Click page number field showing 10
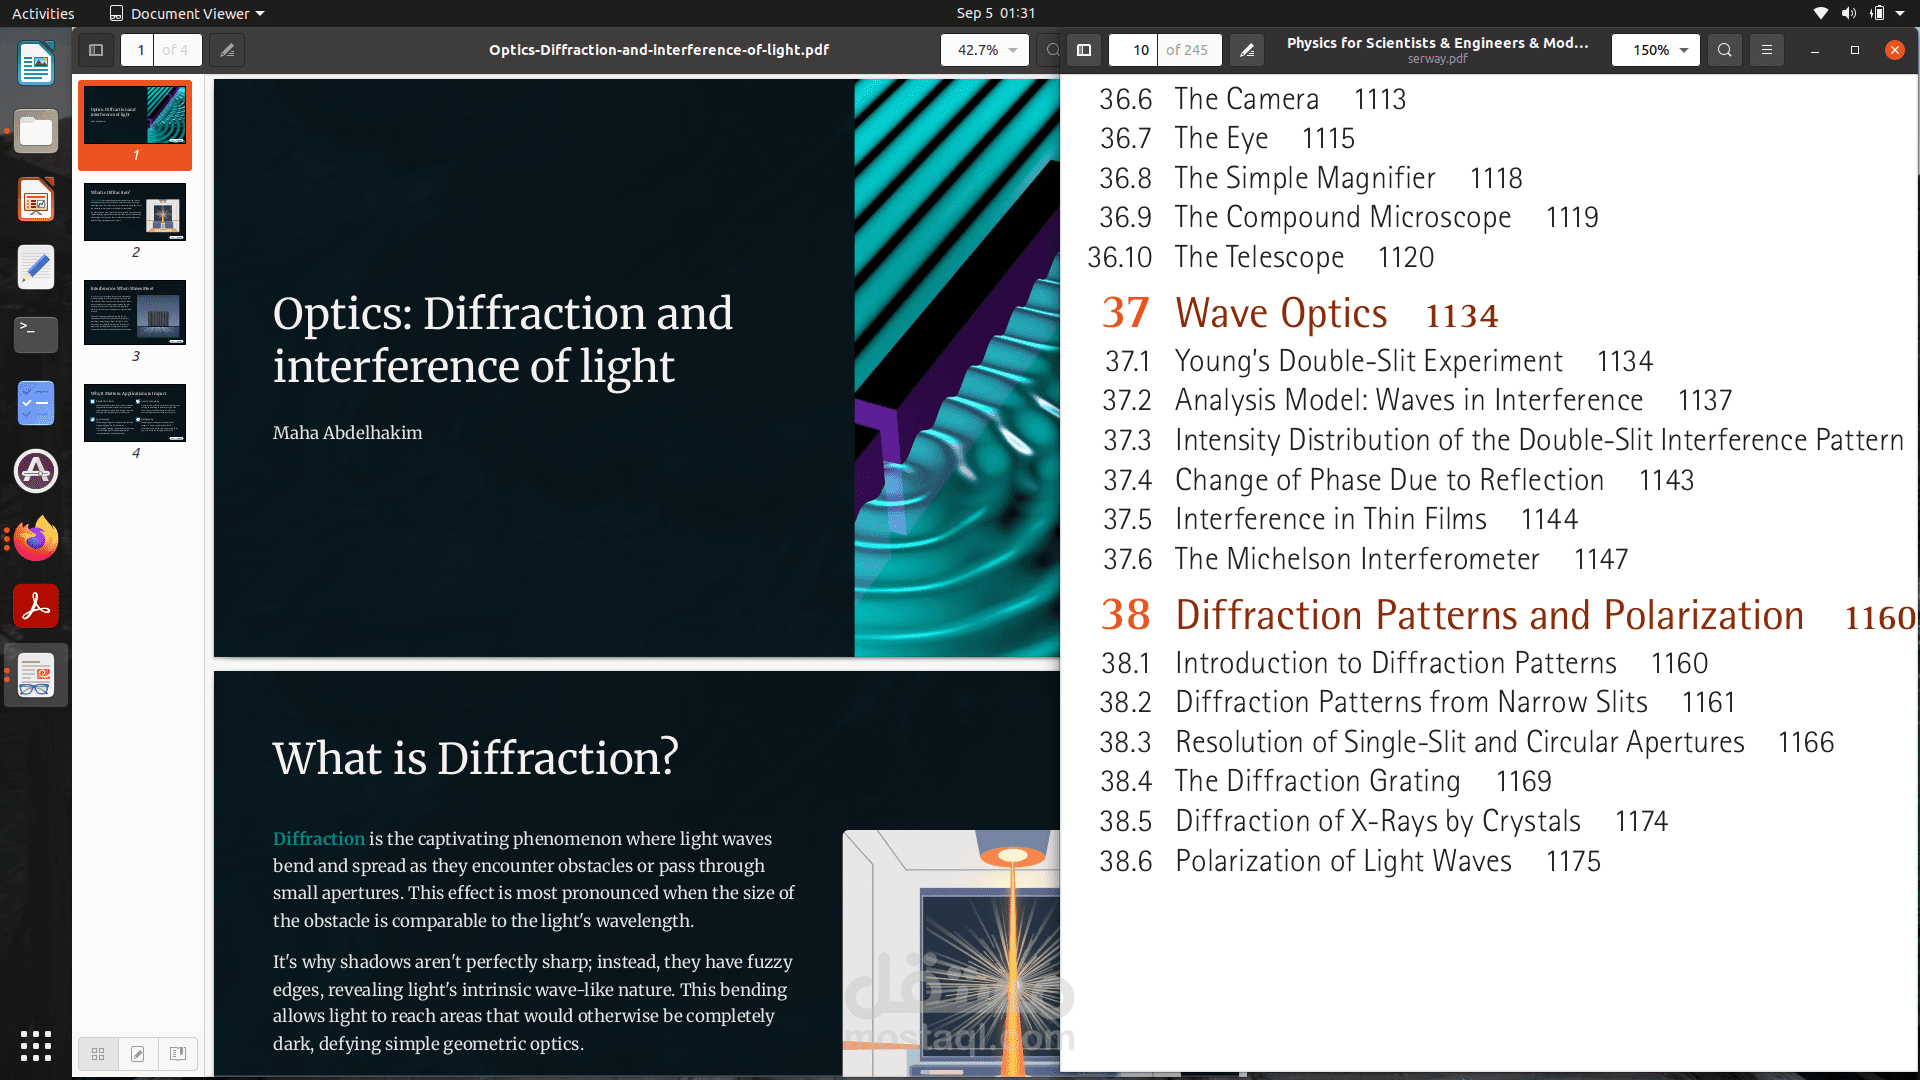1920x1080 pixels. [x=1134, y=50]
